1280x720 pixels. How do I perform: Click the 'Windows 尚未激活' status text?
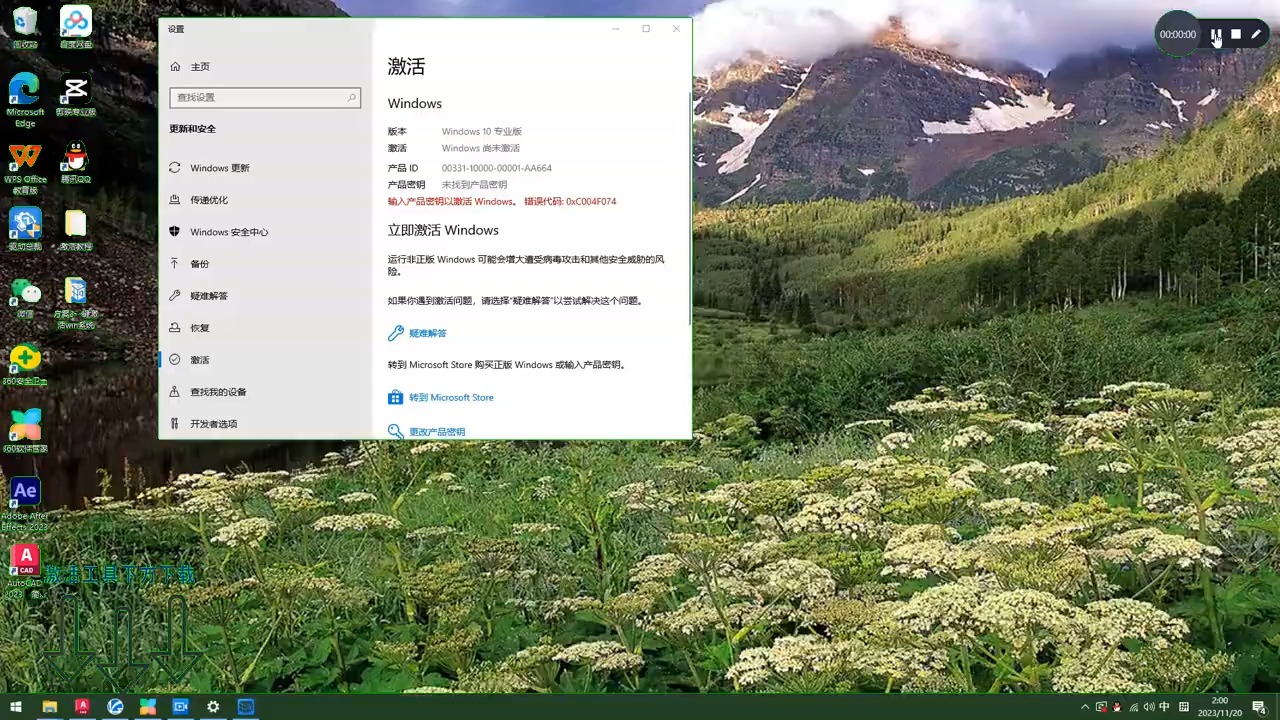(481, 148)
